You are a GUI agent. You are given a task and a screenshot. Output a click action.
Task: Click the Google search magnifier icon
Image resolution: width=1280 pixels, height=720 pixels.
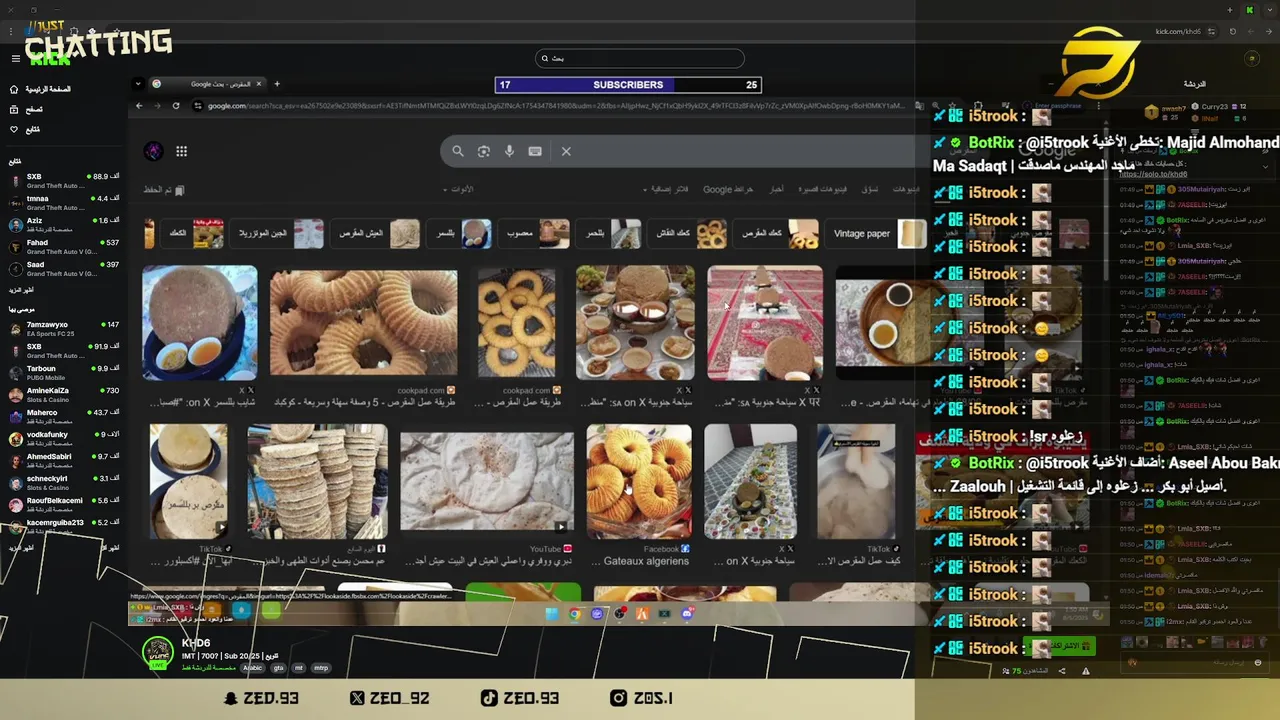click(x=458, y=151)
